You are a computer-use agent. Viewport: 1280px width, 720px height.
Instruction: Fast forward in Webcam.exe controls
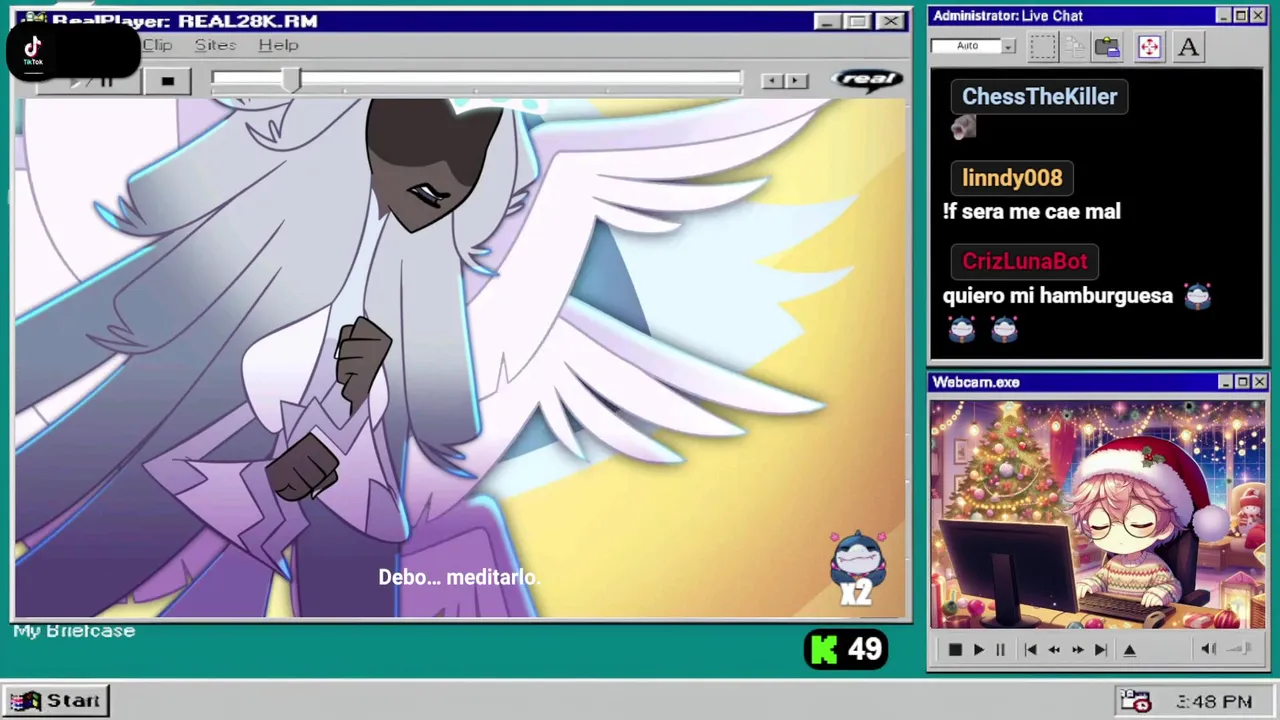pos(1077,650)
